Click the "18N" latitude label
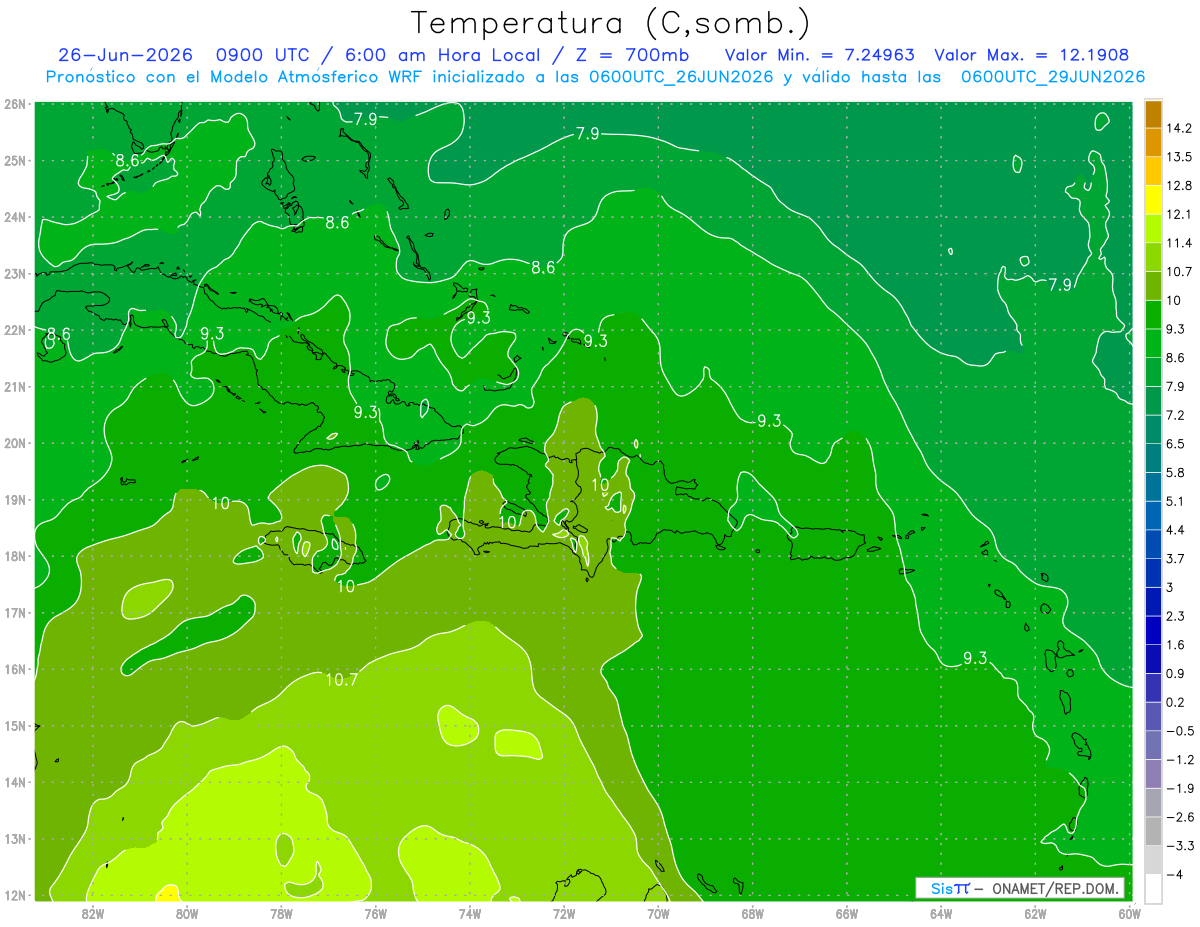The height and width of the screenshot is (927, 1200). coord(14,556)
